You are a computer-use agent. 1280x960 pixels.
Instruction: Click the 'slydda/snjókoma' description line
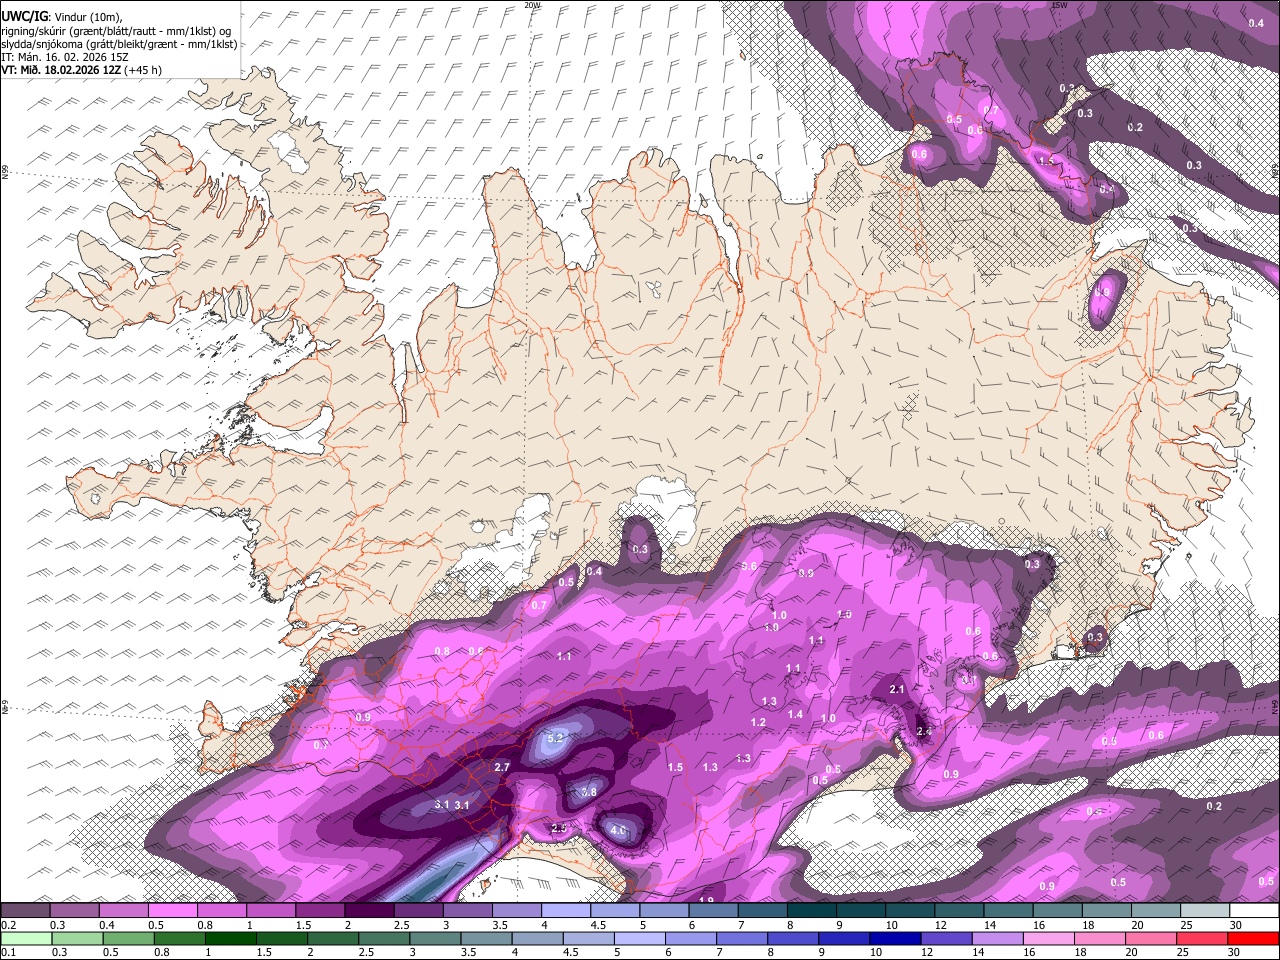[119, 44]
